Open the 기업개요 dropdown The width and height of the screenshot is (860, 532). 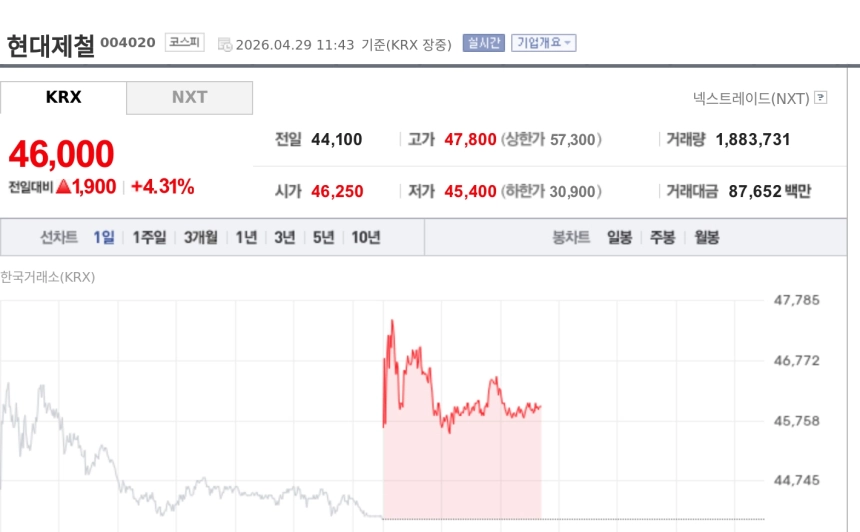coord(543,43)
